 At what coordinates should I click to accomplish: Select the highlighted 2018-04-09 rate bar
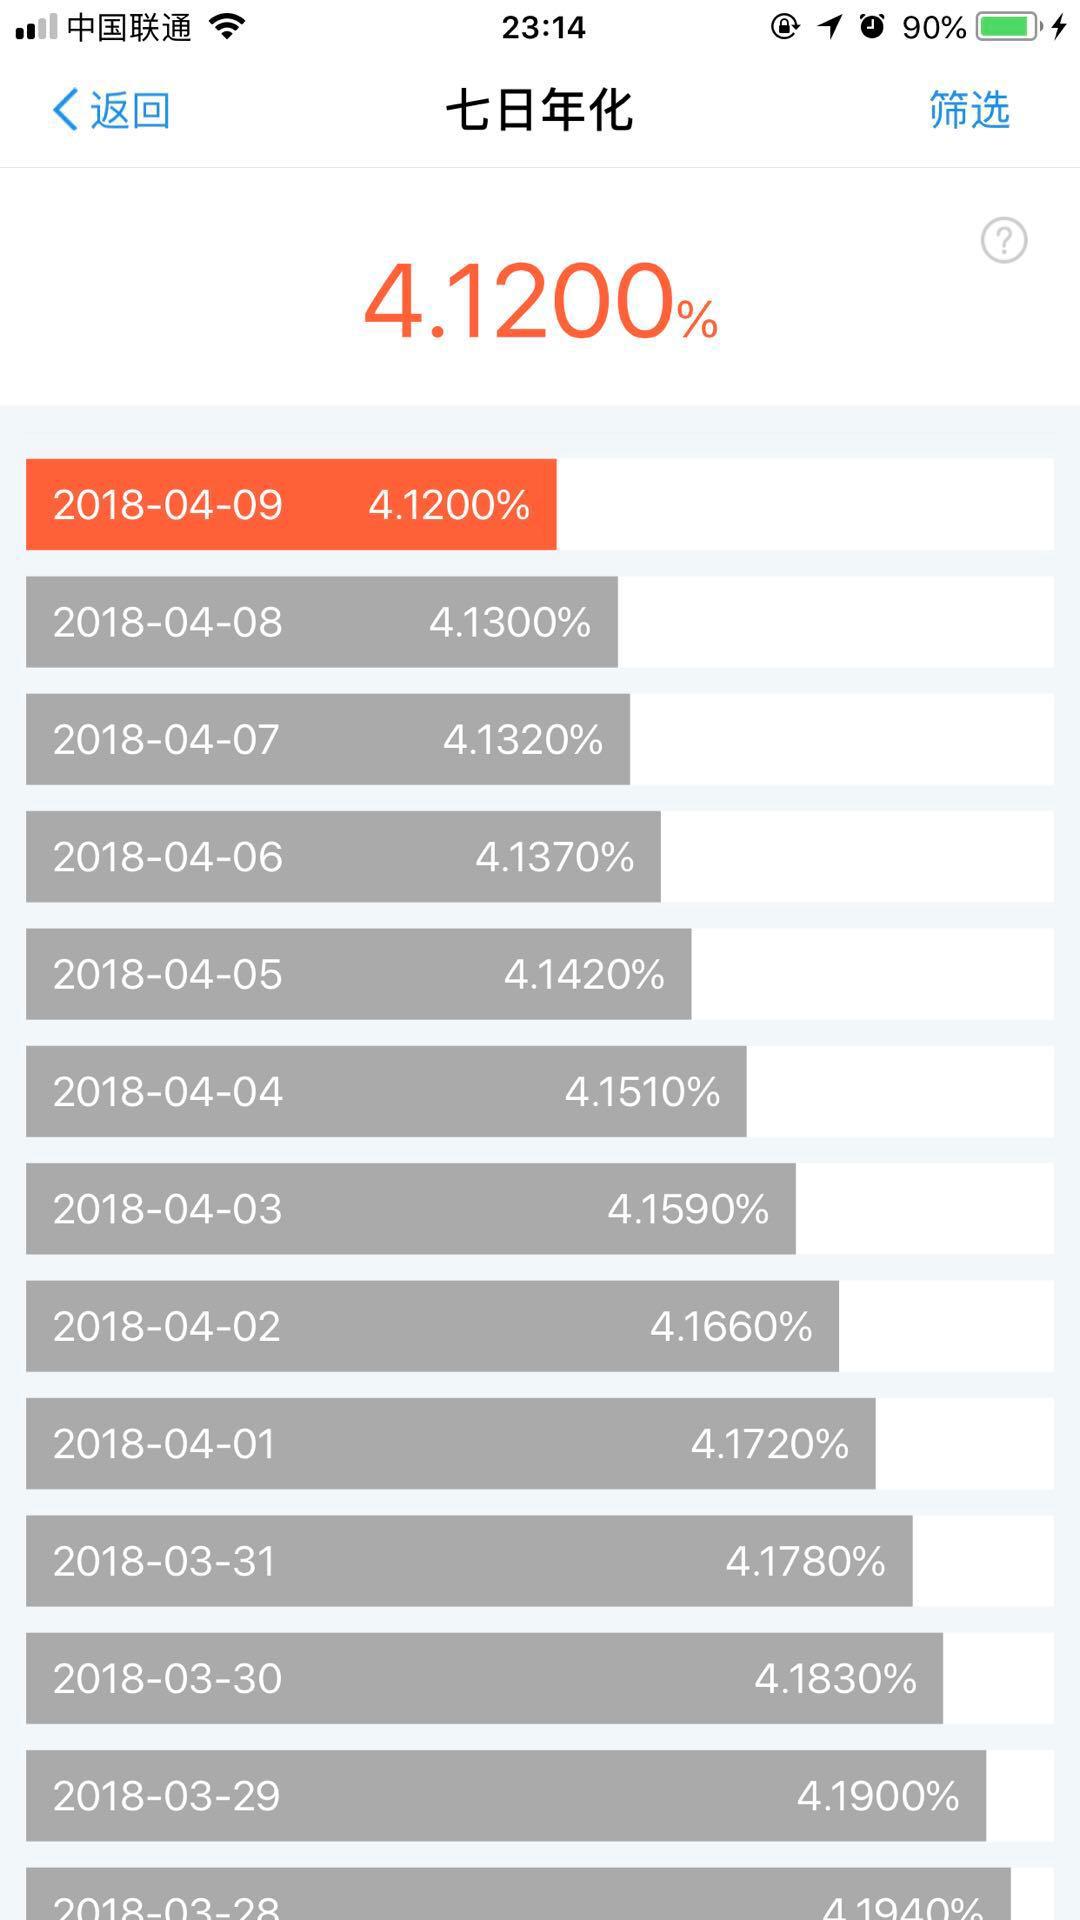(x=292, y=505)
